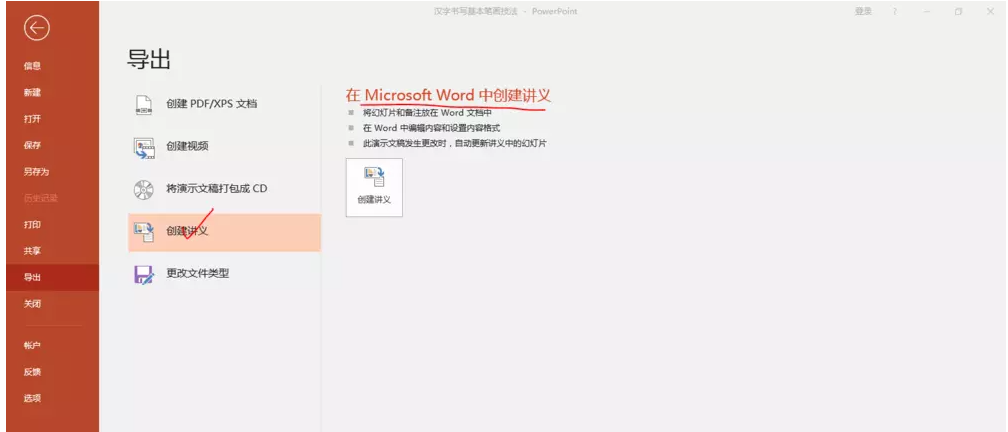Click the Create Handouts icon in export list
1008x432 pixels.
pos(143,232)
